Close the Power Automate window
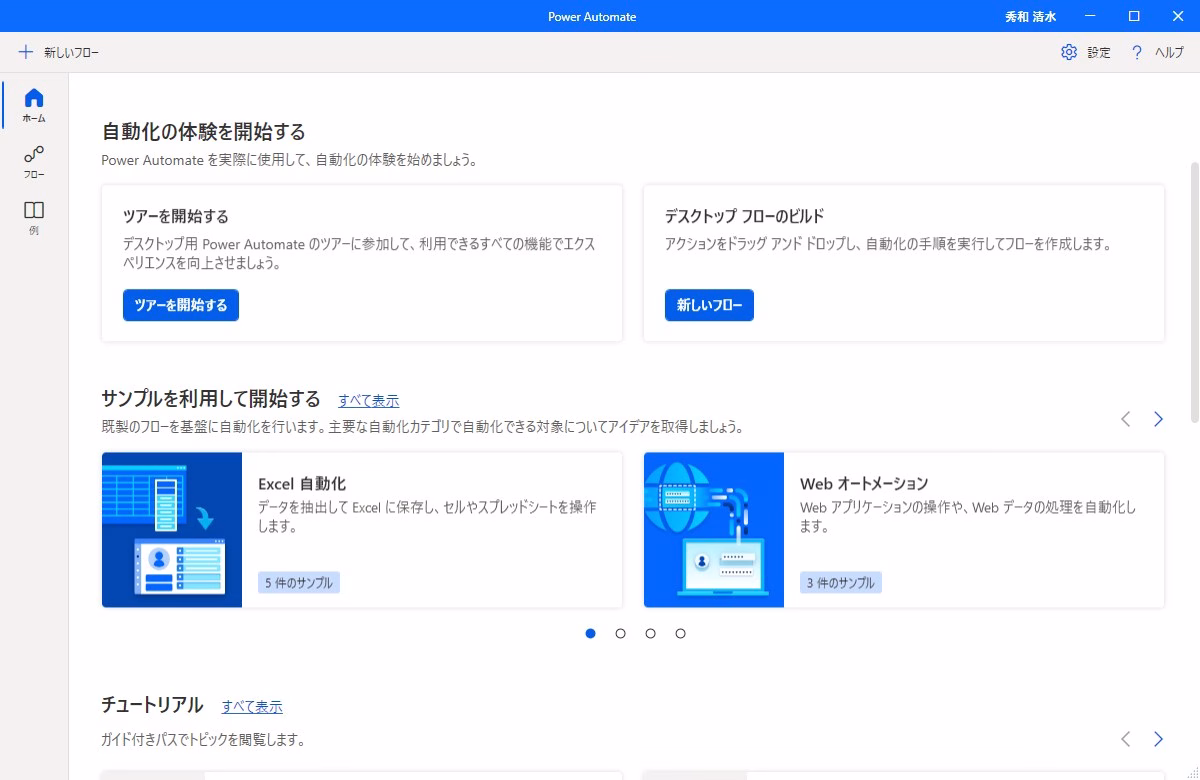This screenshot has height=780, width=1200. coord(1178,16)
